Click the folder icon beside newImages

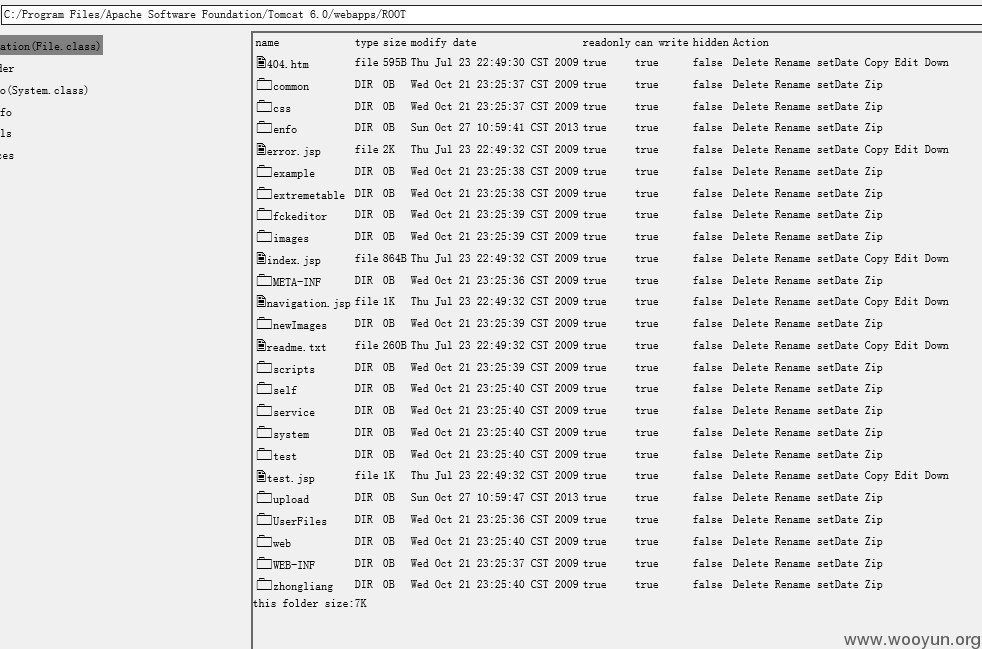[x=264, y=323]
